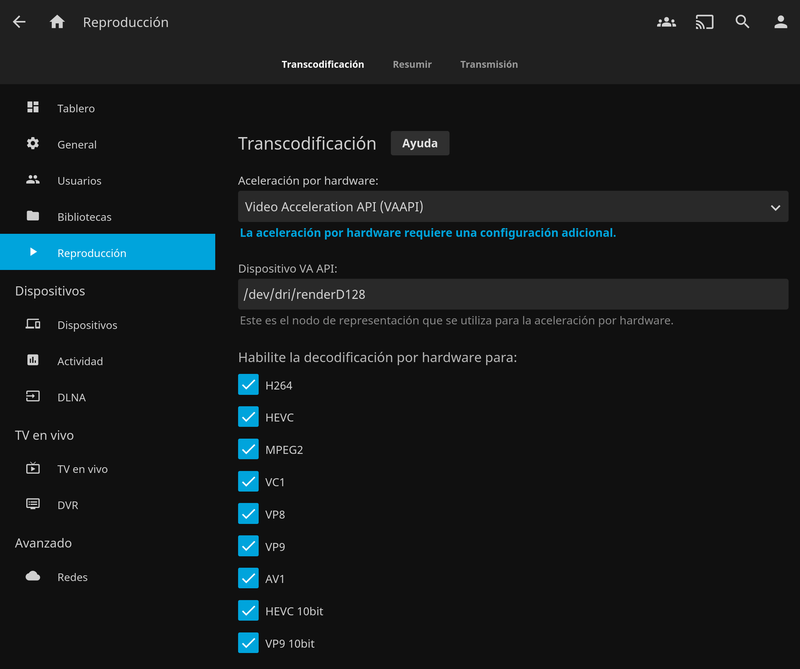Select Reproducción in the sidebar

(108, 252)
